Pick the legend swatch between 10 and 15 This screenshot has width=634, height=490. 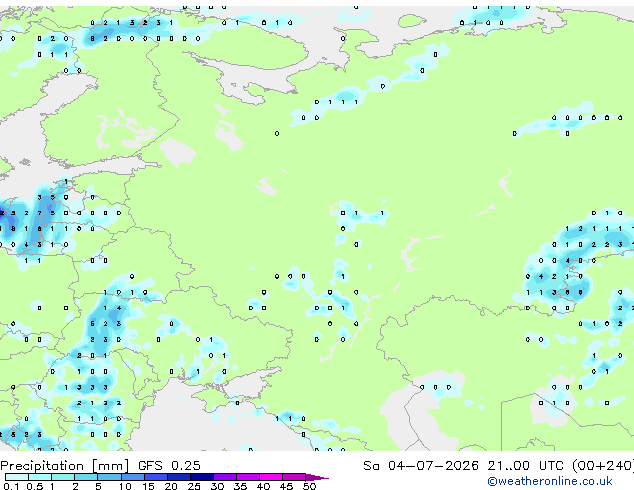point(132,477)
